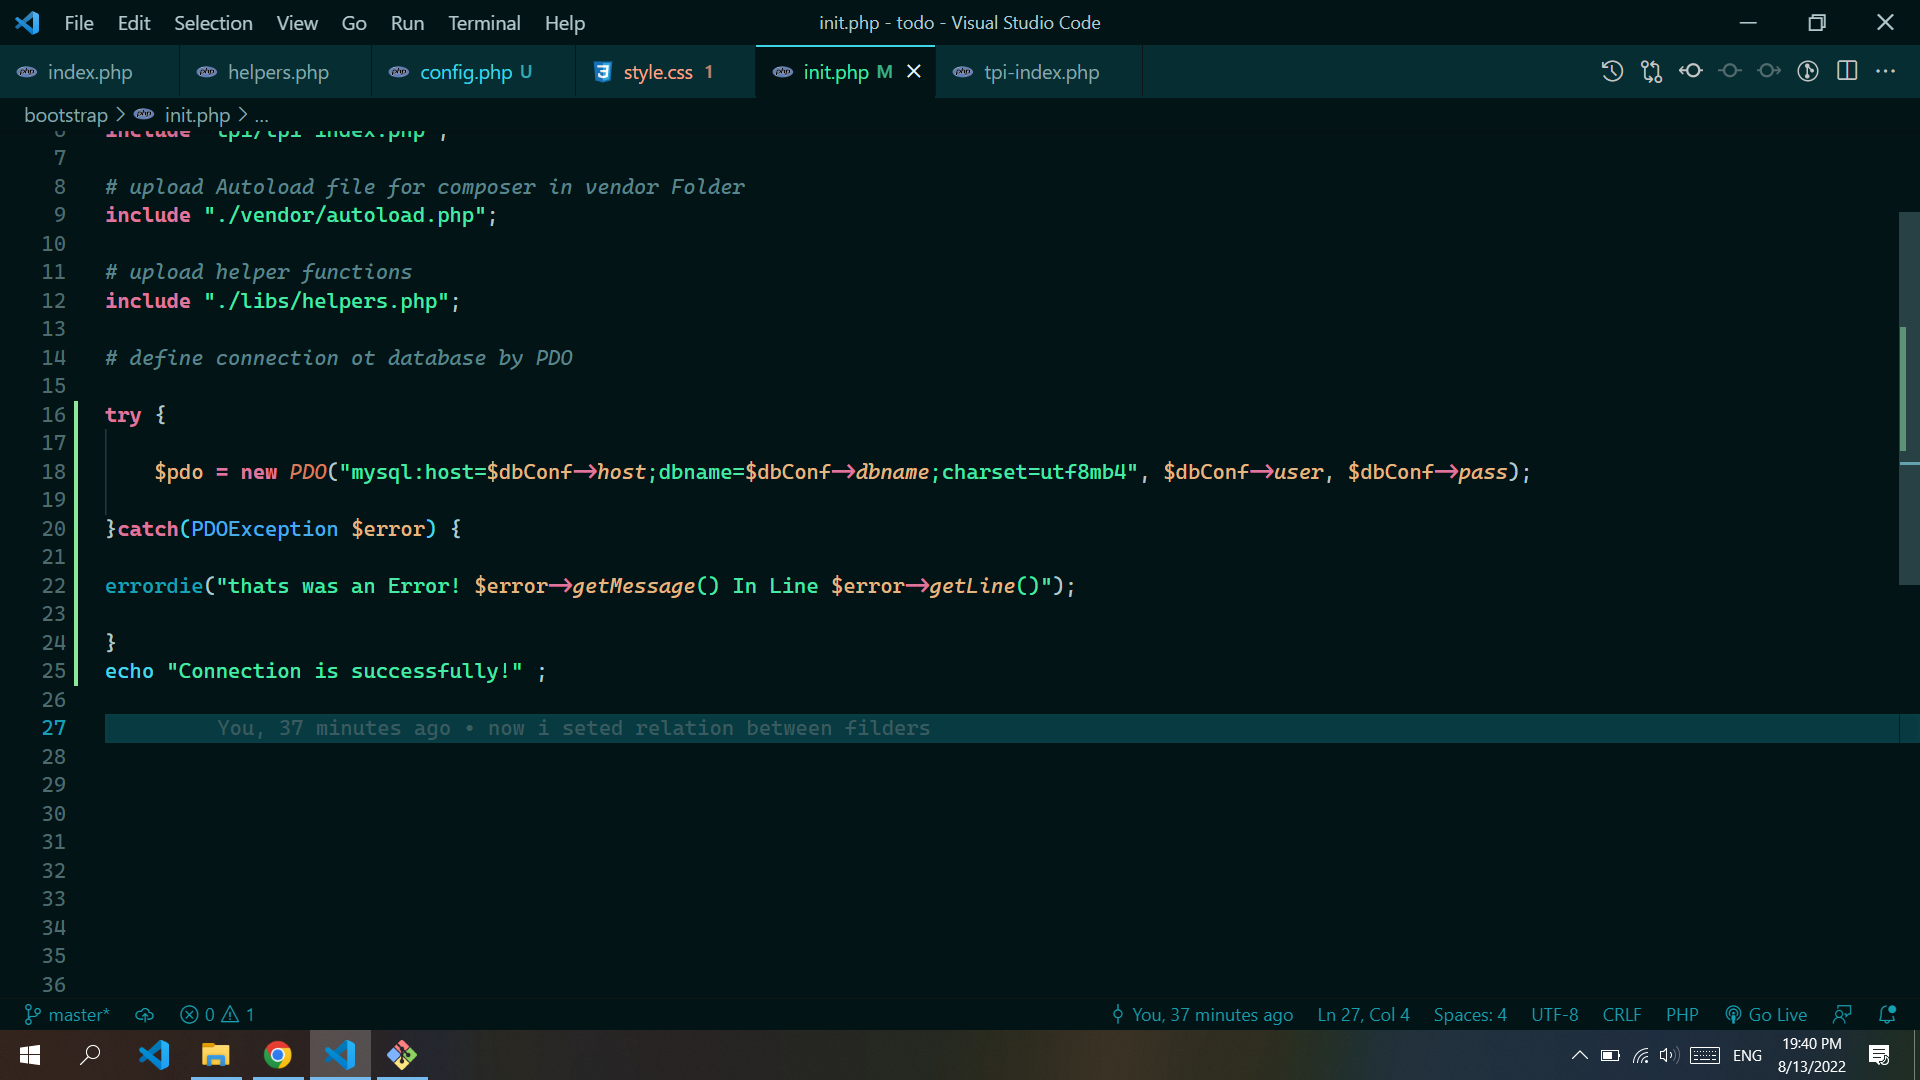Click the feedback icon in status bar

(1842, 1014)
